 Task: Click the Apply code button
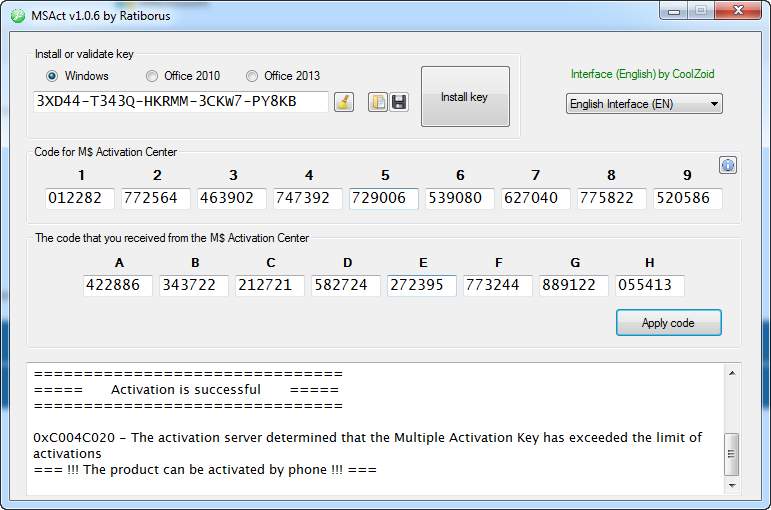tap(669, 323)
